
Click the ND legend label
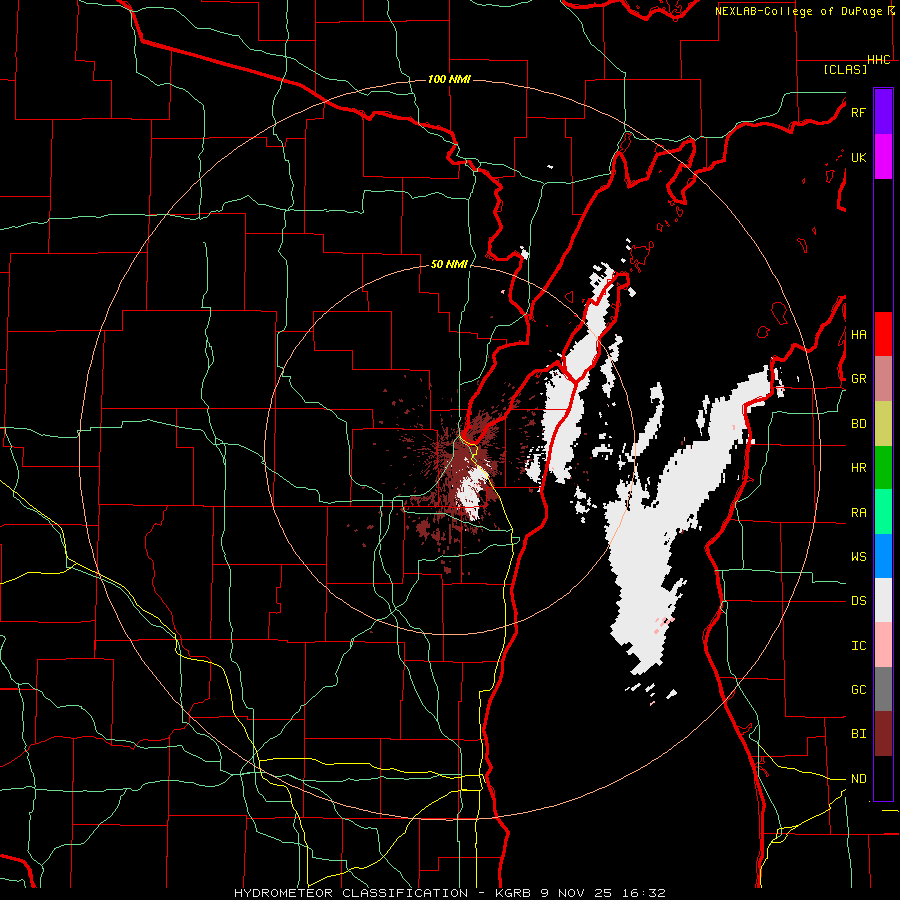(x=858, y=779)
